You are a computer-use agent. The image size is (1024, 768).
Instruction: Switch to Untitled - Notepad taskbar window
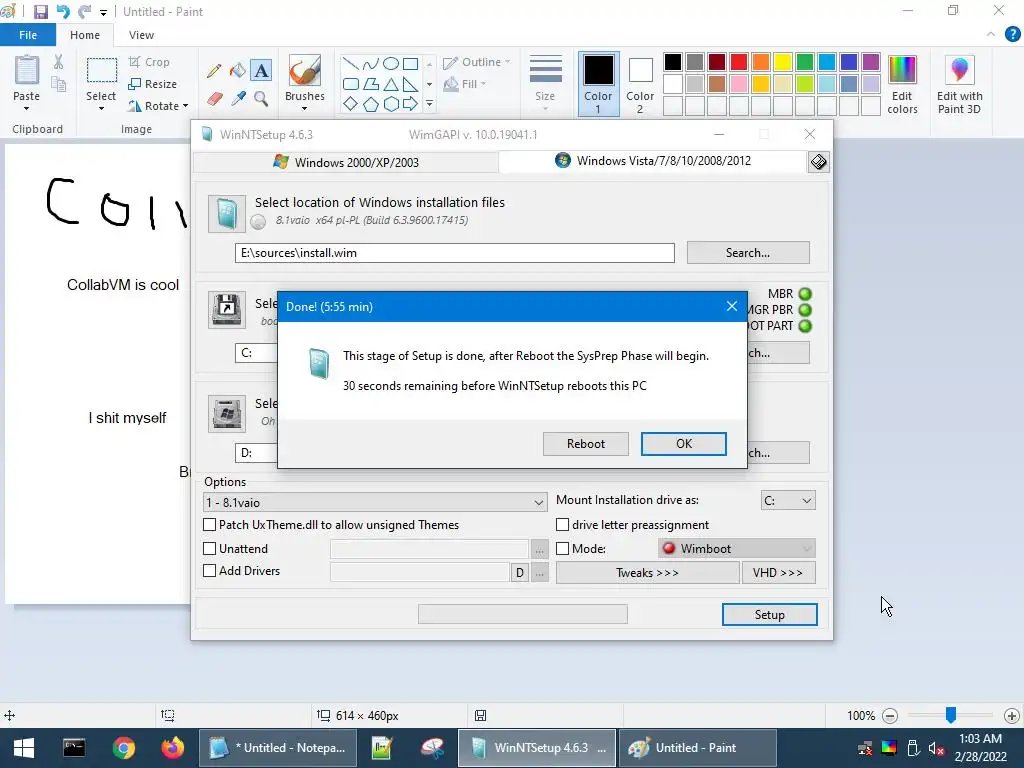coord(278,748)
